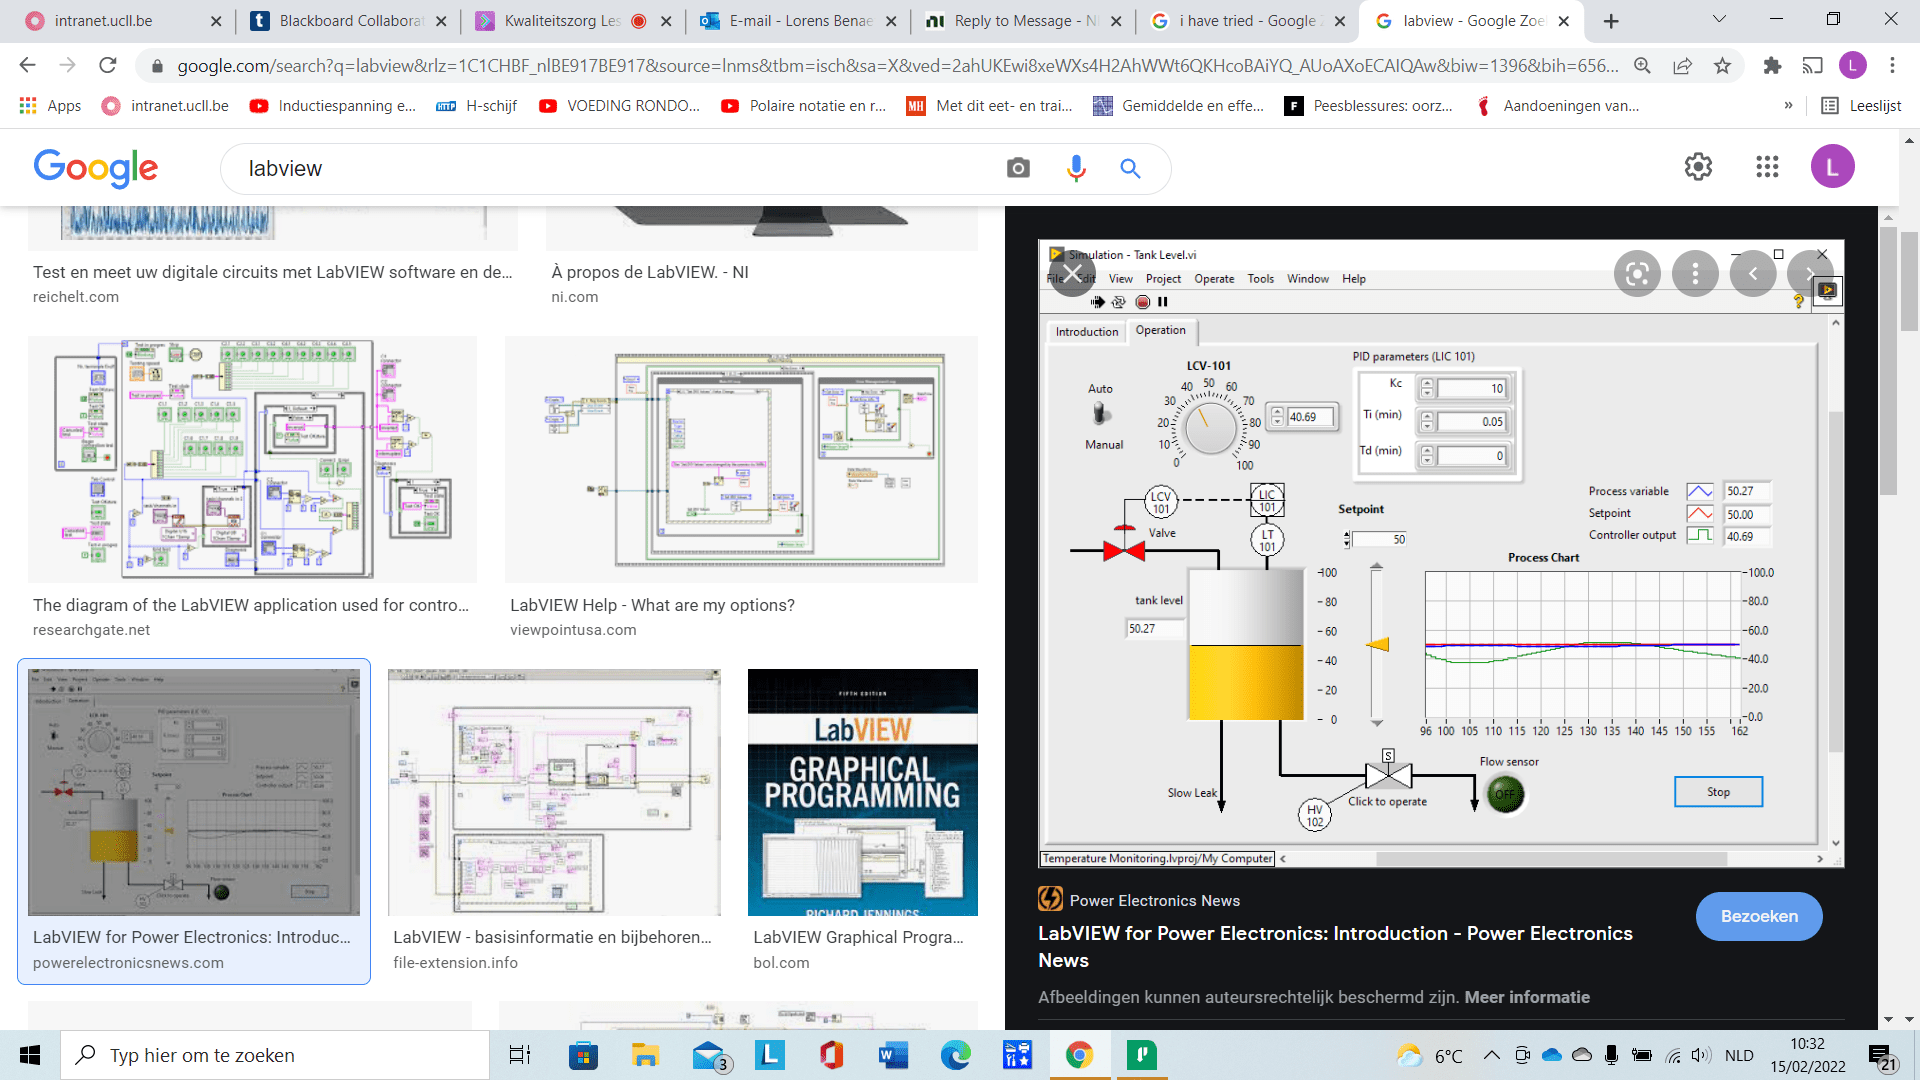Increase the Ti (min) value using the stepper
The height and width of the screenshot is (1080, 1920).
tap(1428, 417)
